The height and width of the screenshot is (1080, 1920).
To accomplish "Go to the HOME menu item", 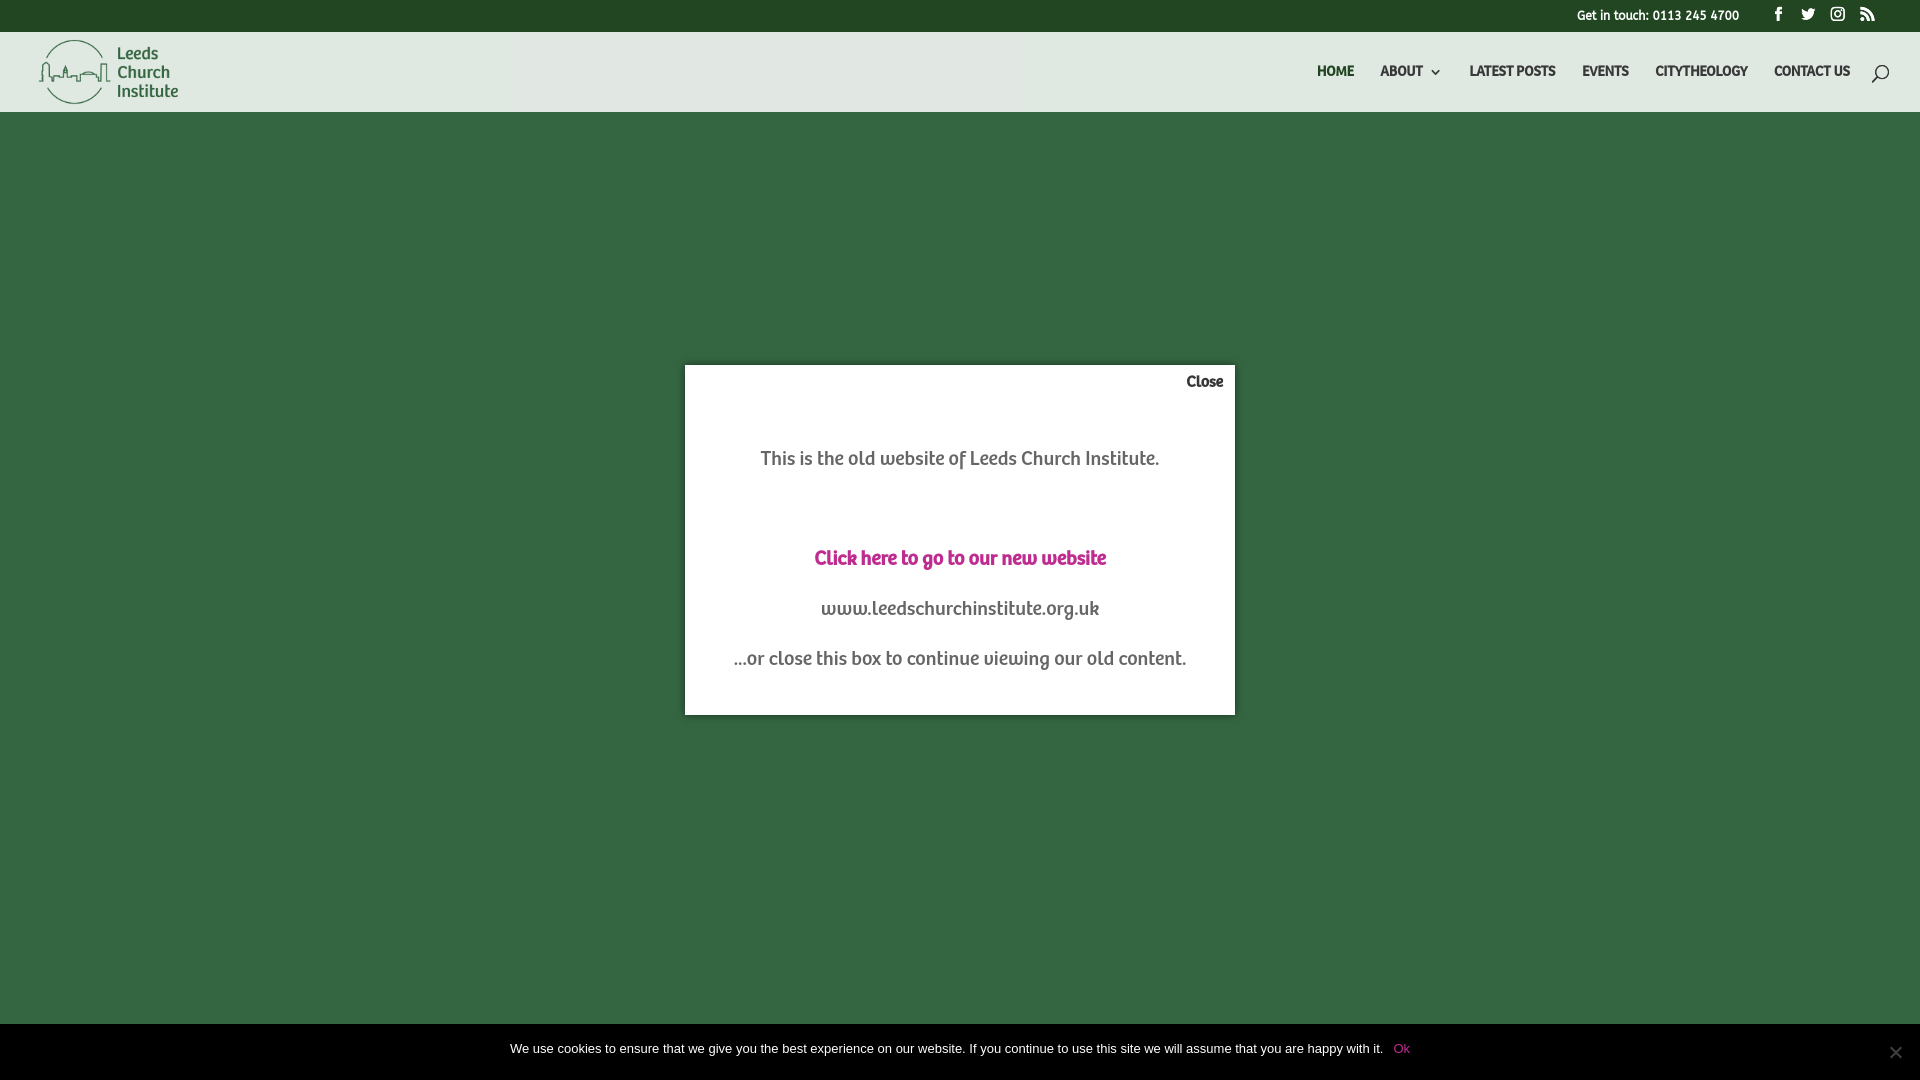I will pyautogui.click(x=1335, y=72).
